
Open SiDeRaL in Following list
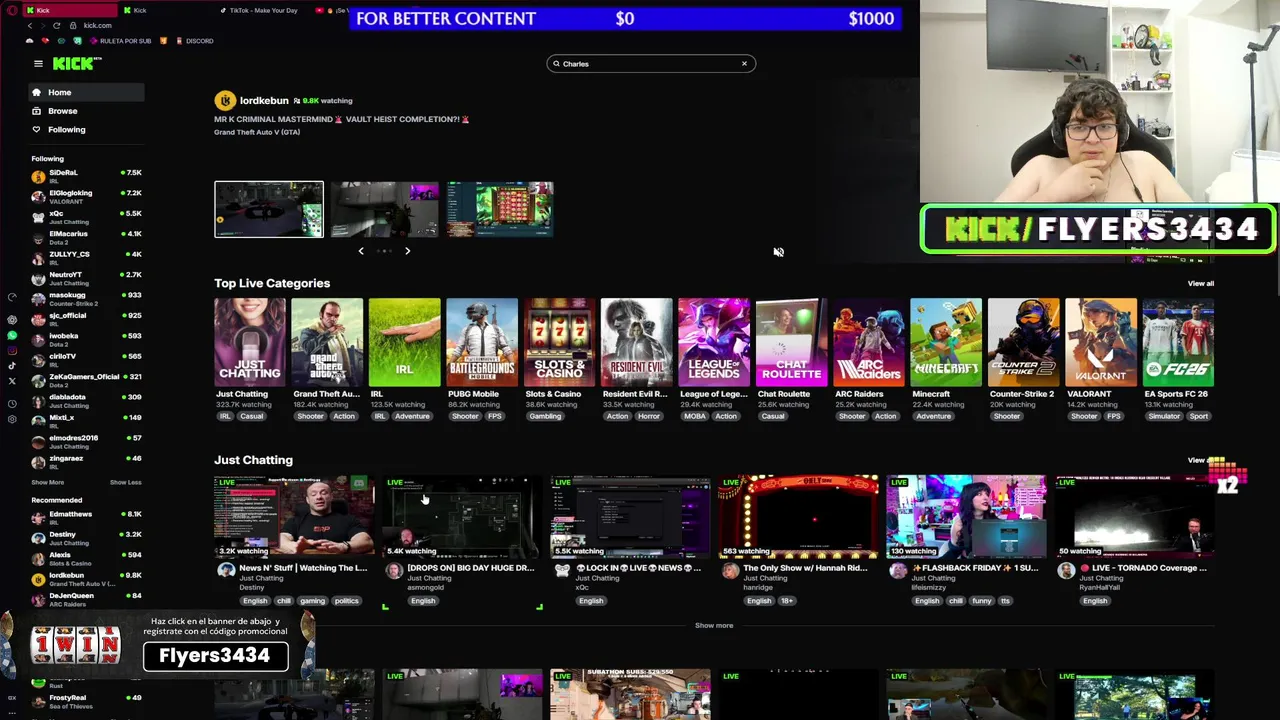click(x=87, y=176)
